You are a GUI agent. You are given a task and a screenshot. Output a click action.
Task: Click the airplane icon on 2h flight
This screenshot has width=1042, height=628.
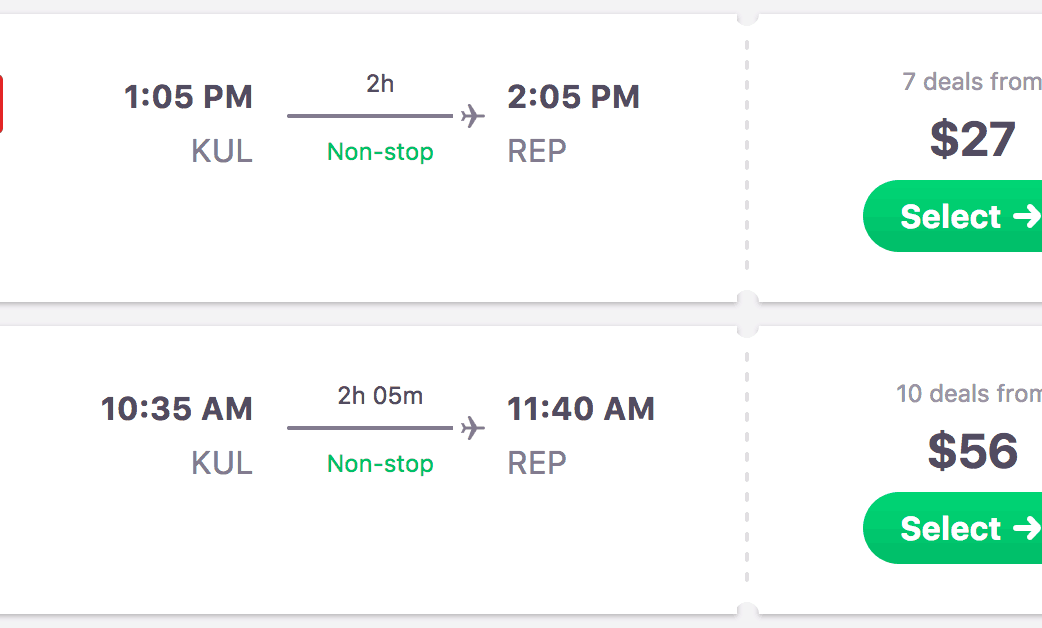[x=473, y=117]
